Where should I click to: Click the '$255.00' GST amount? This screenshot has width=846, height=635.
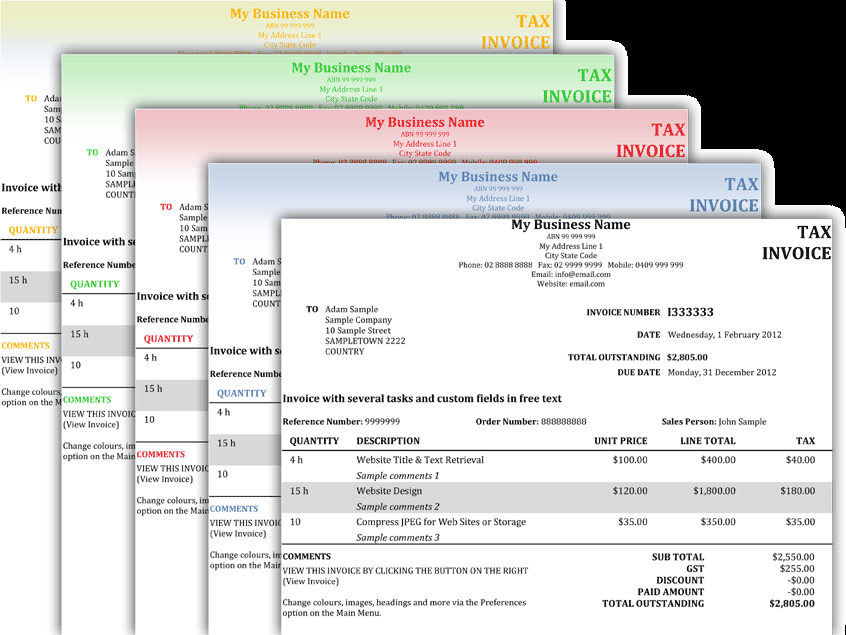[x=797, y=569]
